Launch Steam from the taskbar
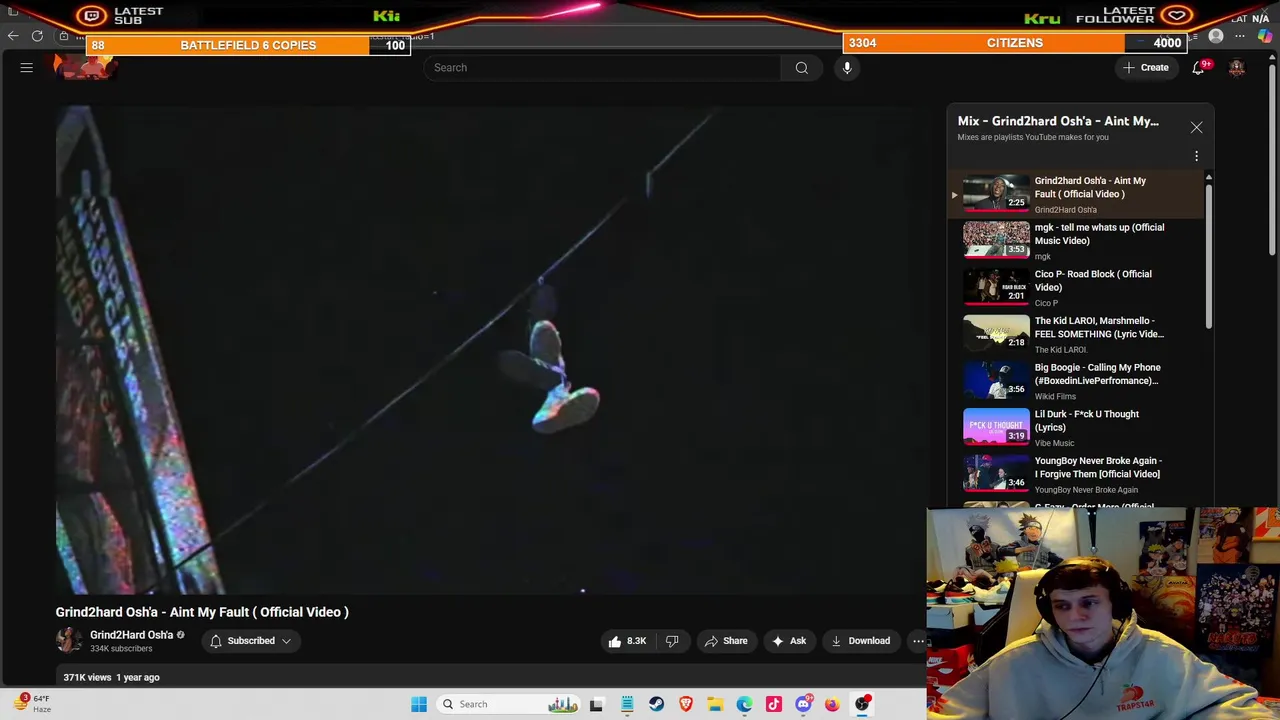This screenshot has width=1280, height=720. click(x=656, y=704)
